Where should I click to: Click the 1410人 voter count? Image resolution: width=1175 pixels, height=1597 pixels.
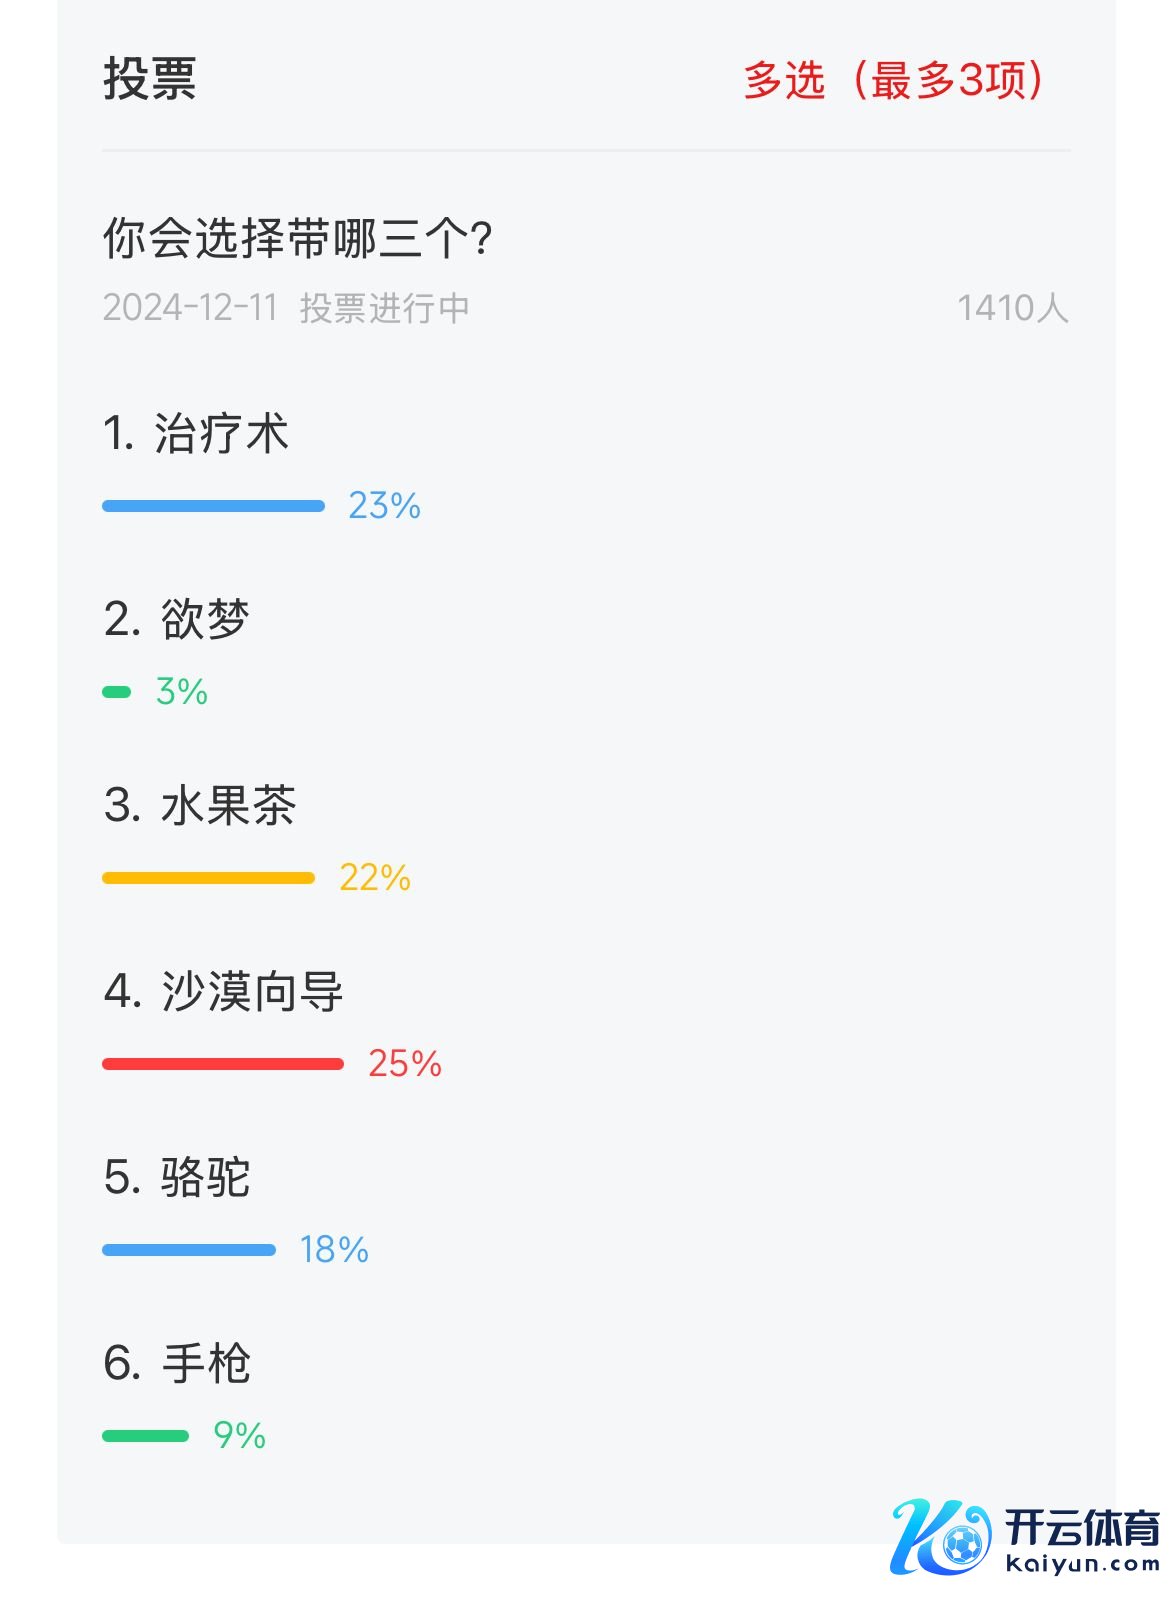1012,308
